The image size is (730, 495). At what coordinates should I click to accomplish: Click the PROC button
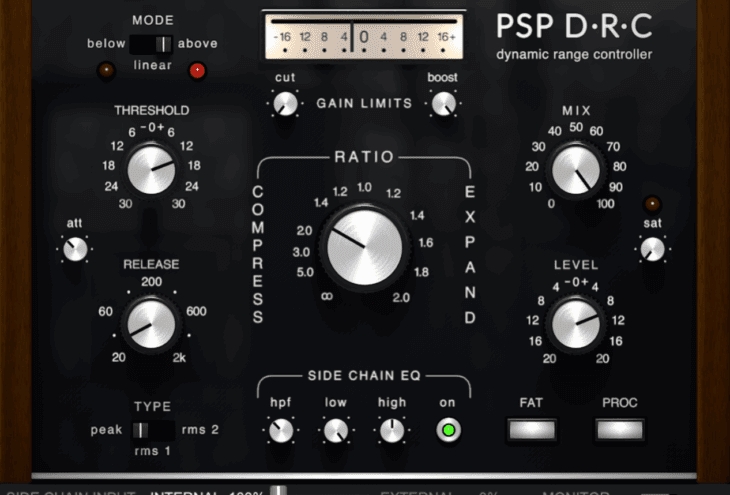click(x=620, y=430)
